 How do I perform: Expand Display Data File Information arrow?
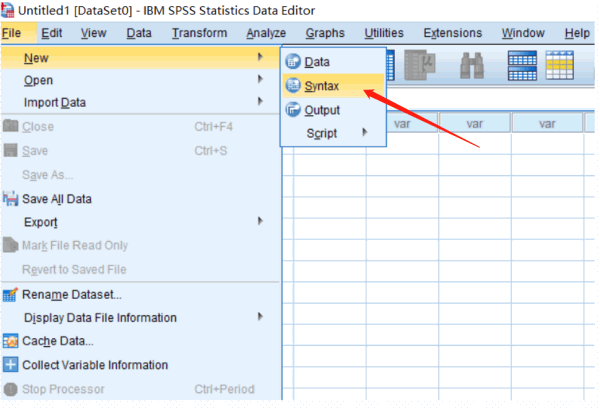coord(260,317)
